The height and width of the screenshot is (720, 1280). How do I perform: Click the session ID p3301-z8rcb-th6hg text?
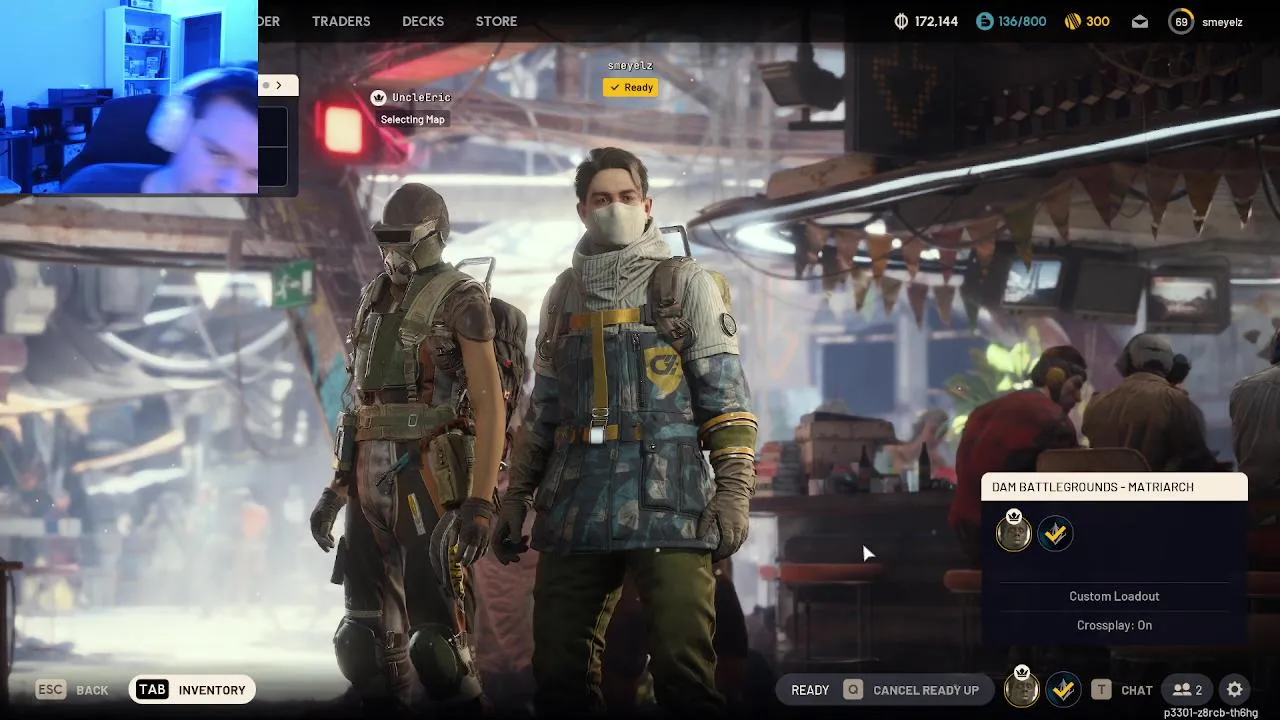click(1211, 713)
